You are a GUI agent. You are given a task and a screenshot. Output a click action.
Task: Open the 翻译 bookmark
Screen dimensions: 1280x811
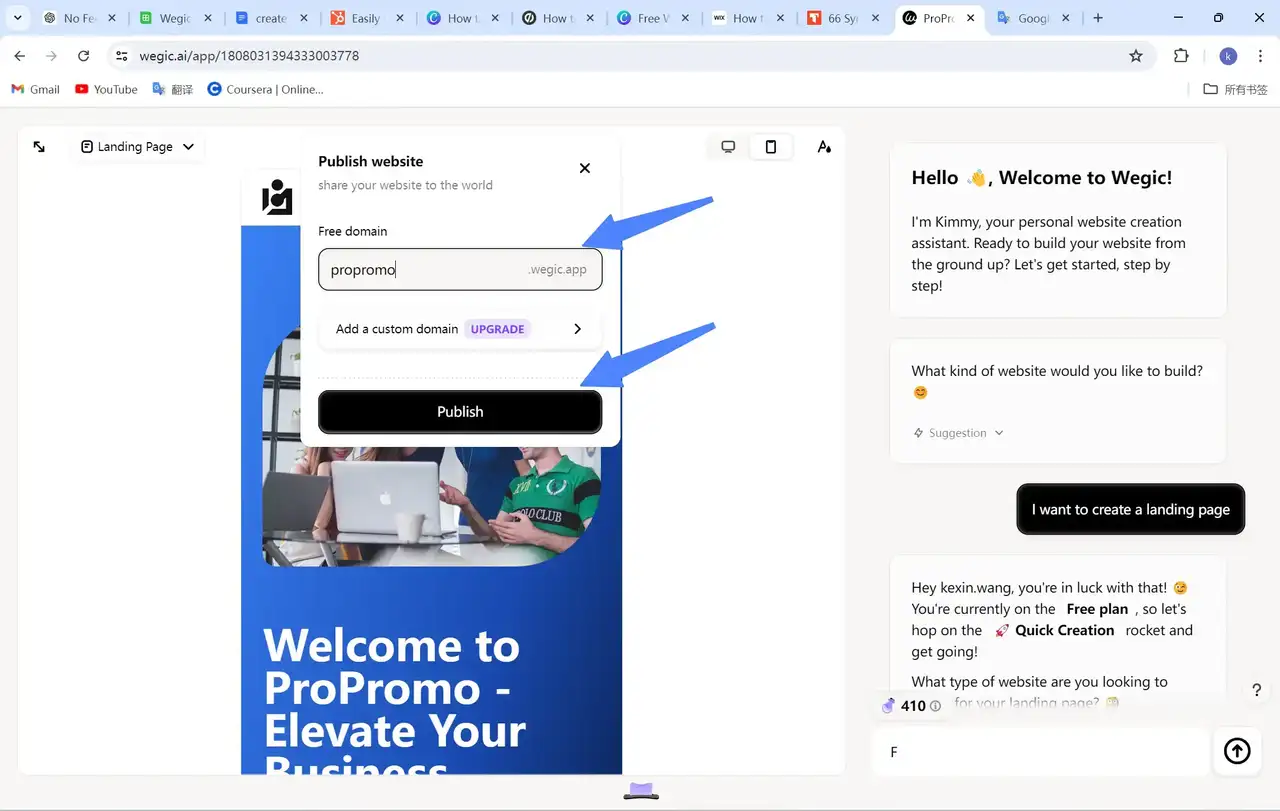(x=172, y=89)
